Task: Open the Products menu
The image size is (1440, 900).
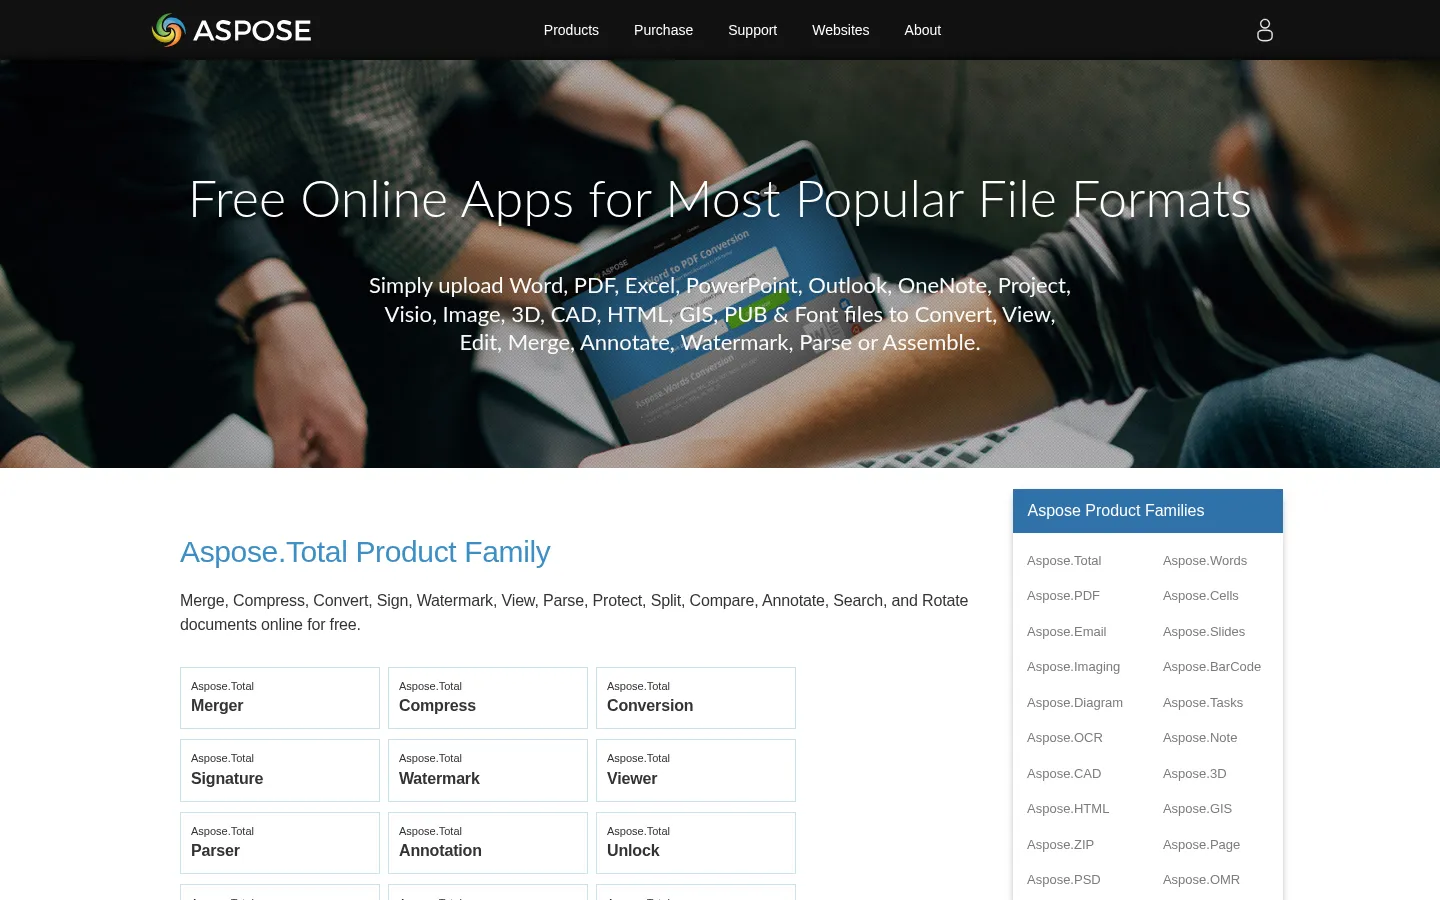Action: (x=571, y=30)
